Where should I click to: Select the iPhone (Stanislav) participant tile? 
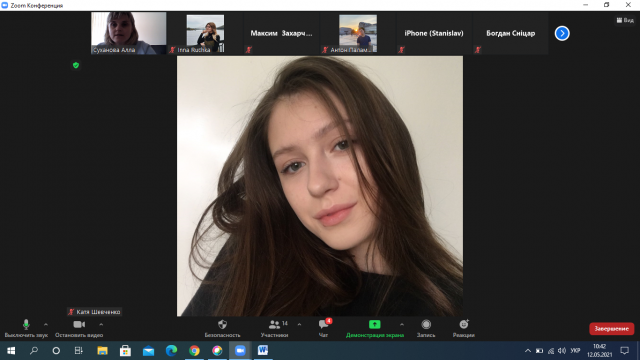pyautogui.click(x=434, y=33)
